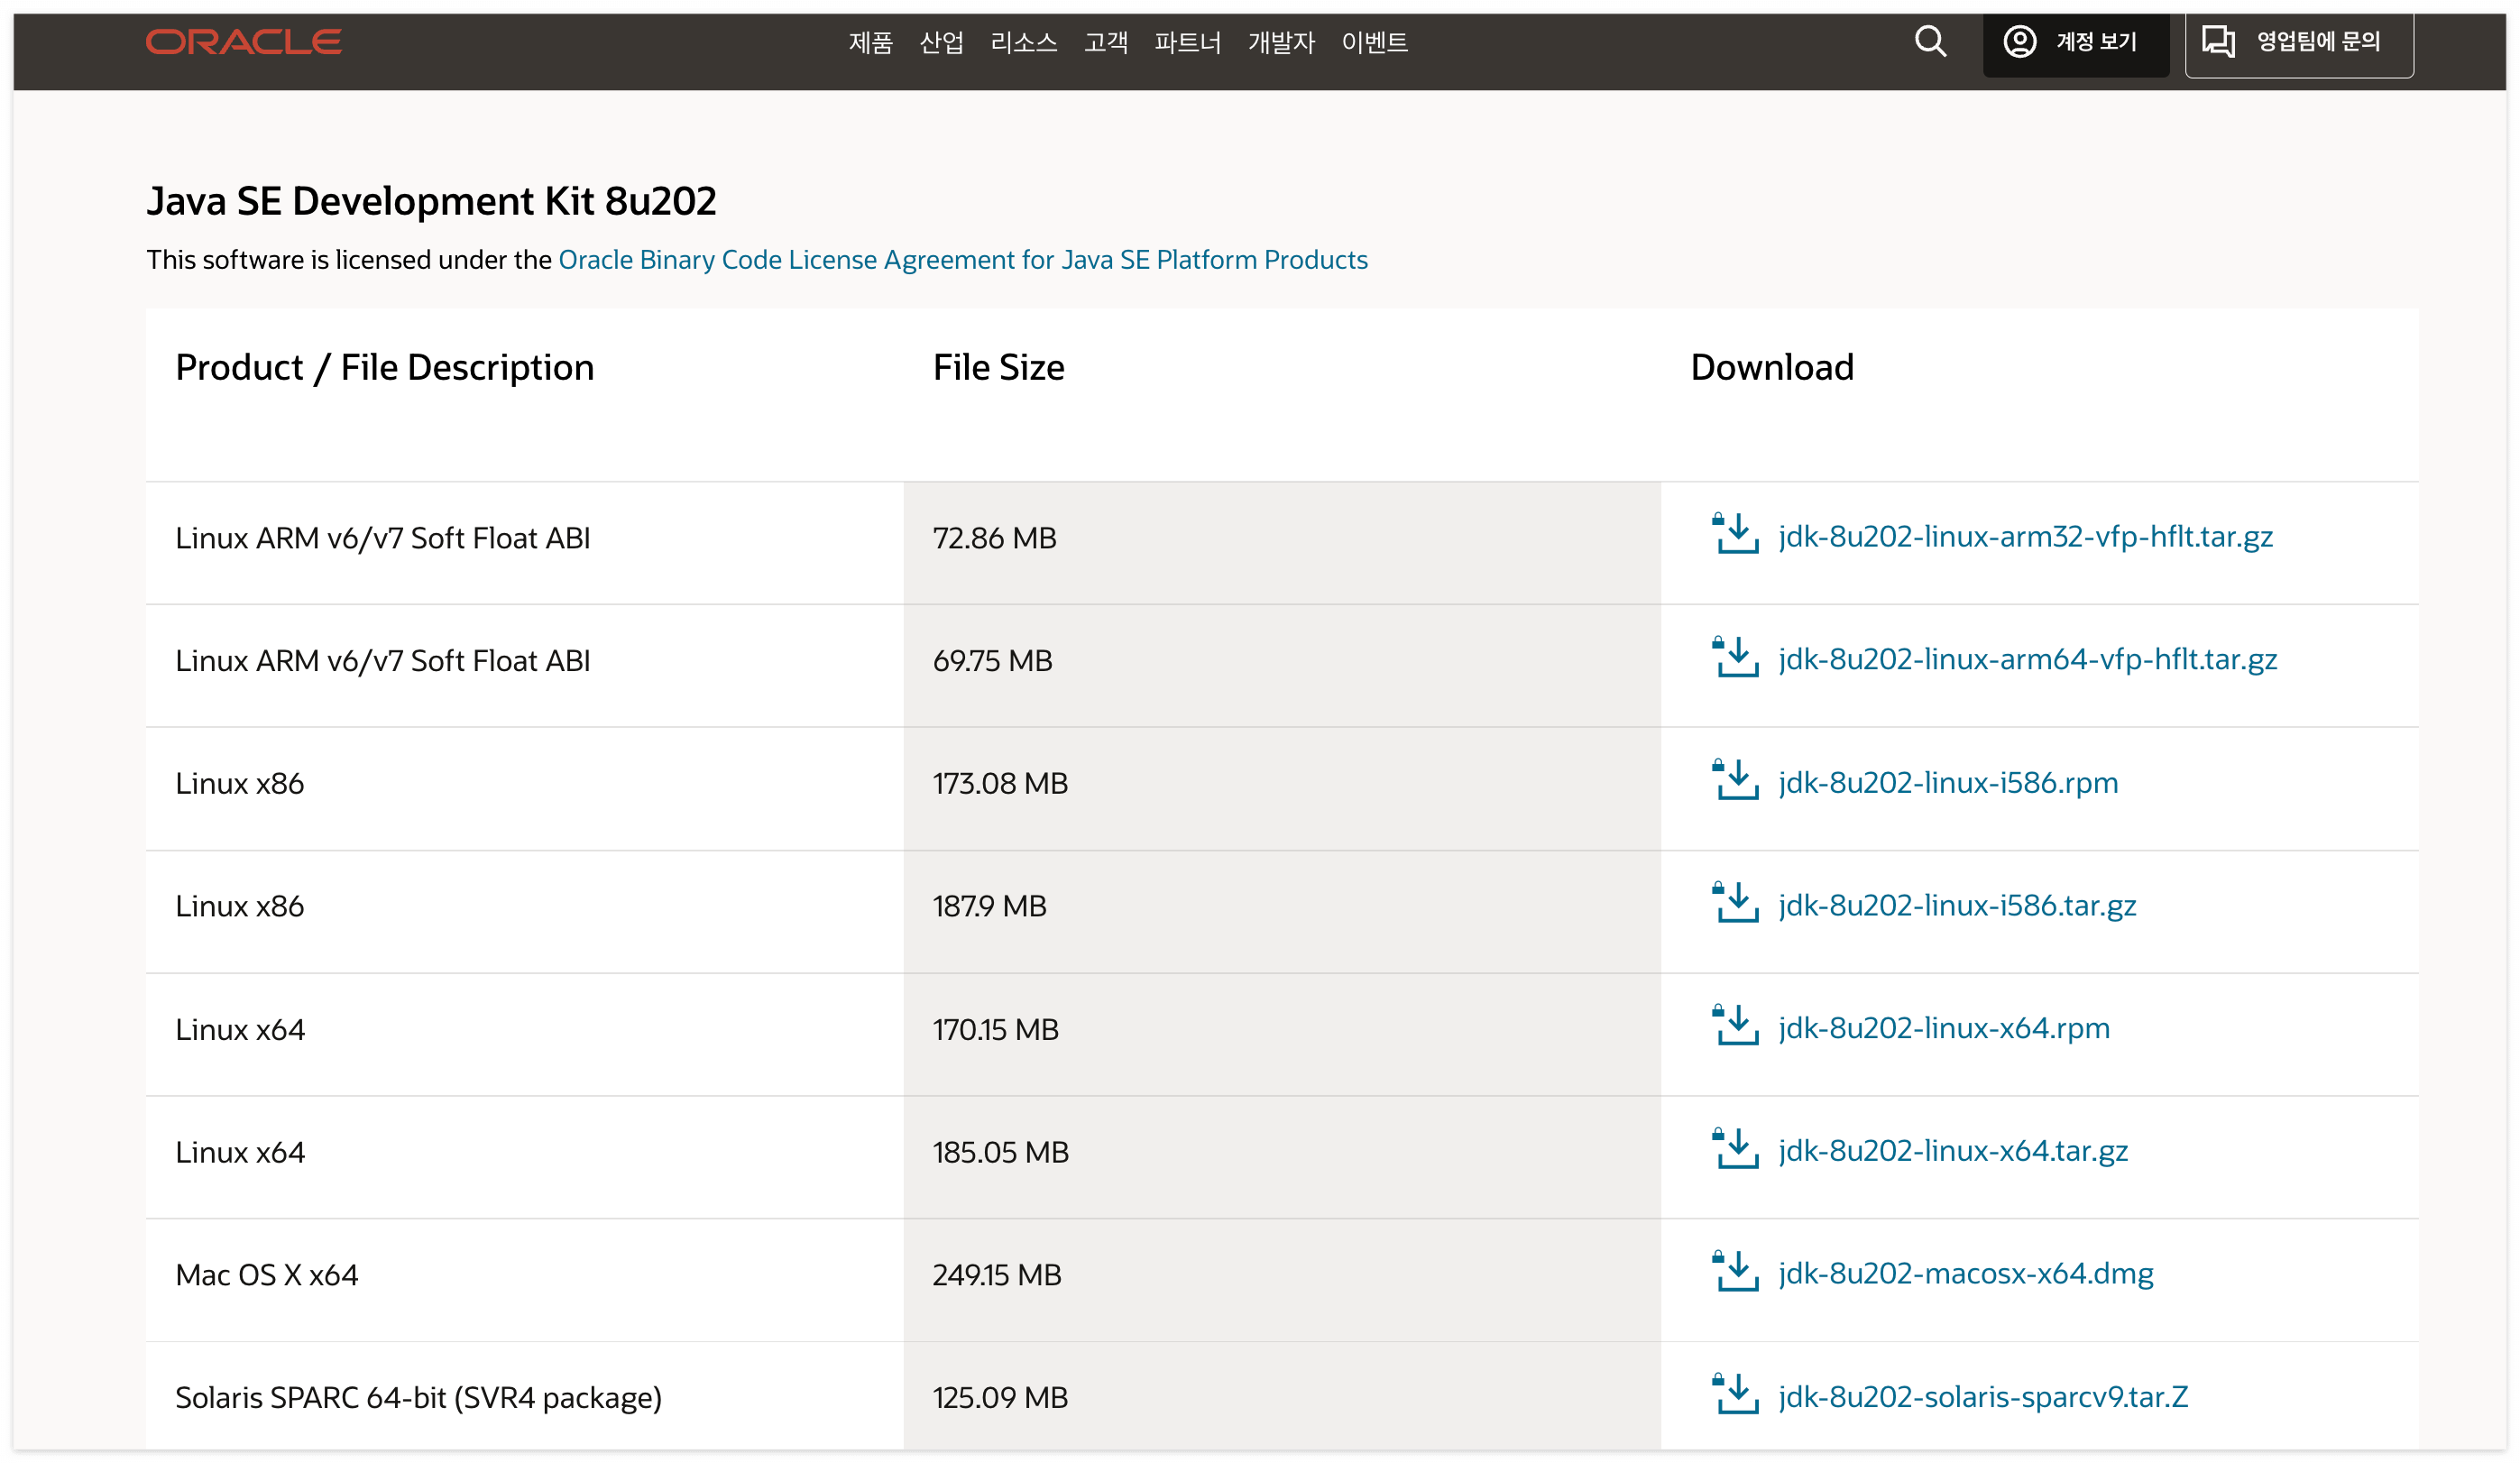Viewport: 2520px width, 1463px height.
Task: Click Linux x86 description in the 187.9 MB row
Action: [x=525, y=912]
